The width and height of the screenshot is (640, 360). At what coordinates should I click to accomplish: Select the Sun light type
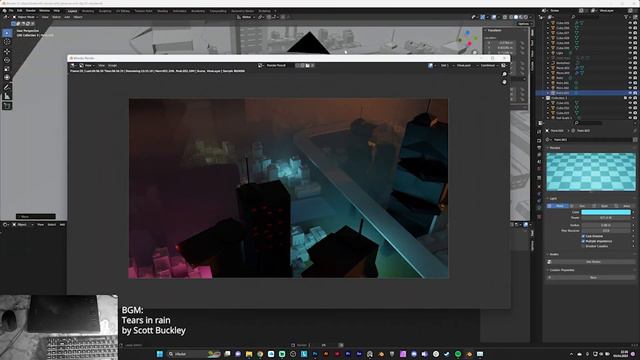[x=580, y=206]
